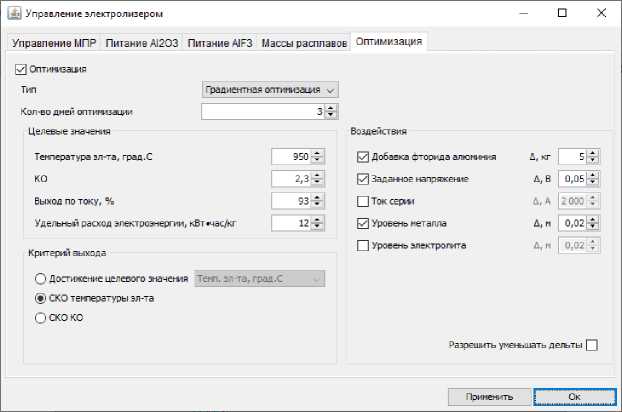Enable the Ток серии checkbox
The width and height of the screenshot is (622, 412).
(x=363, y=201)
